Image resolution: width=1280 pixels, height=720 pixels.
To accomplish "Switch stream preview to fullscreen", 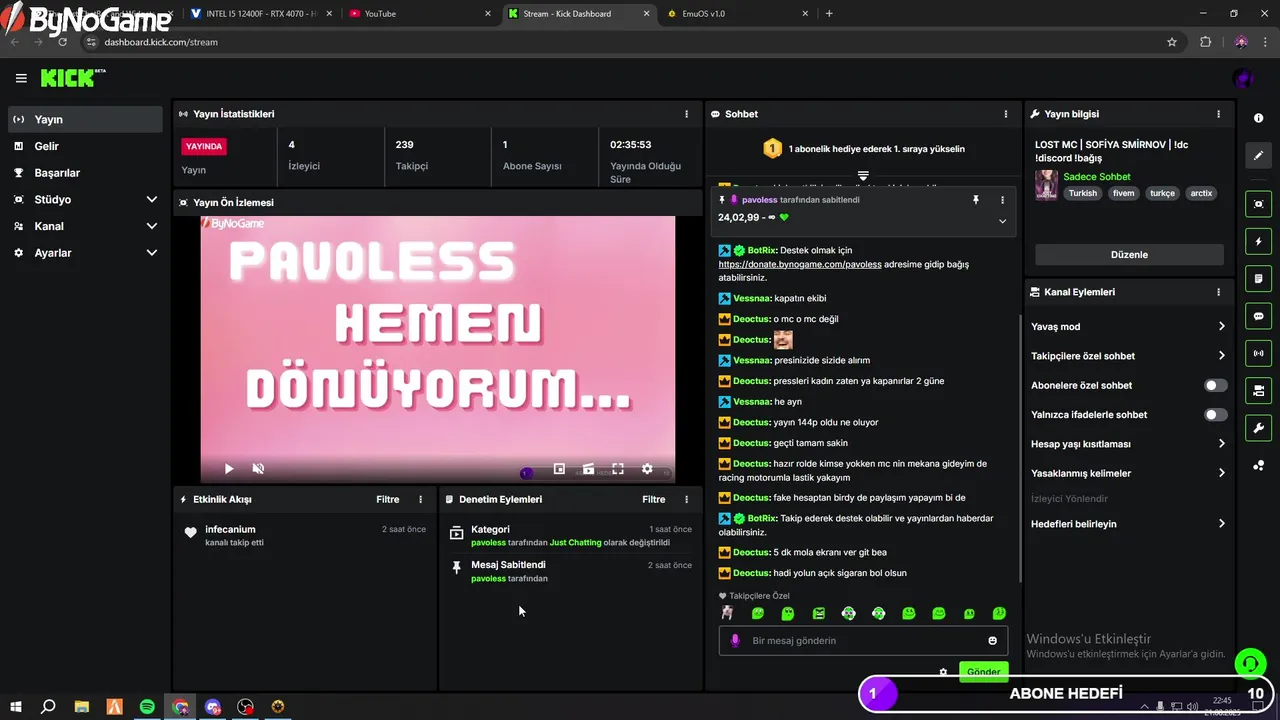I will coord(618,468).
